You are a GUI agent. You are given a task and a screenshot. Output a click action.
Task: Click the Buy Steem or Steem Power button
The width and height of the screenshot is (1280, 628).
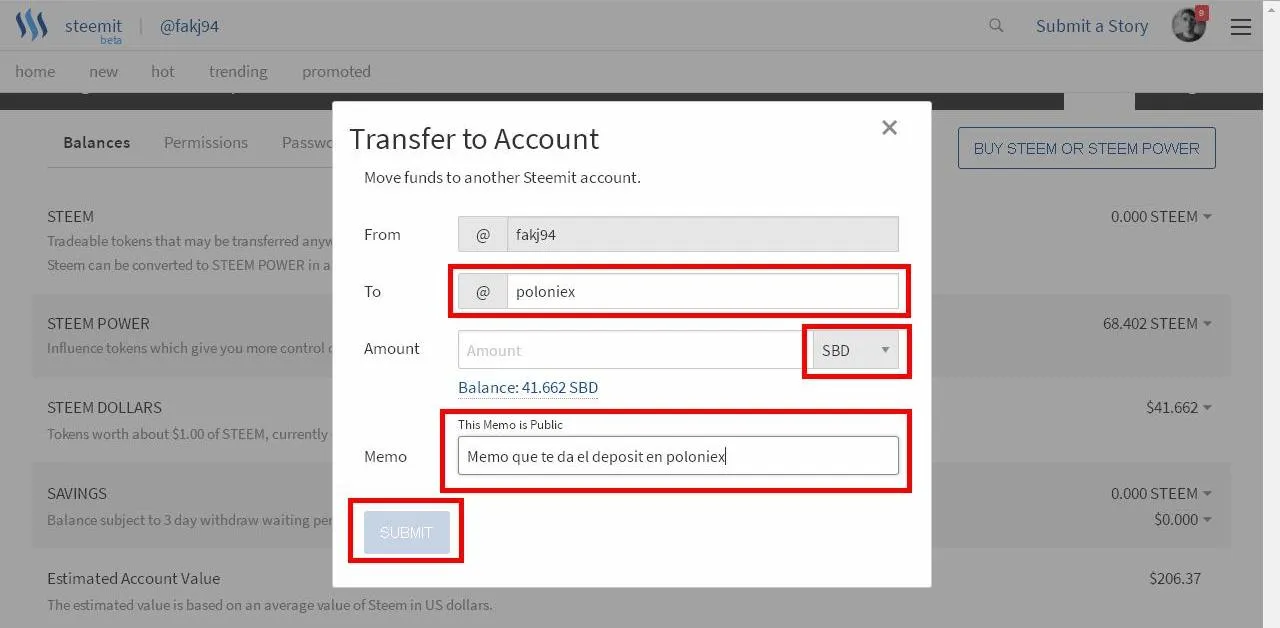[x=1087, y=148]
